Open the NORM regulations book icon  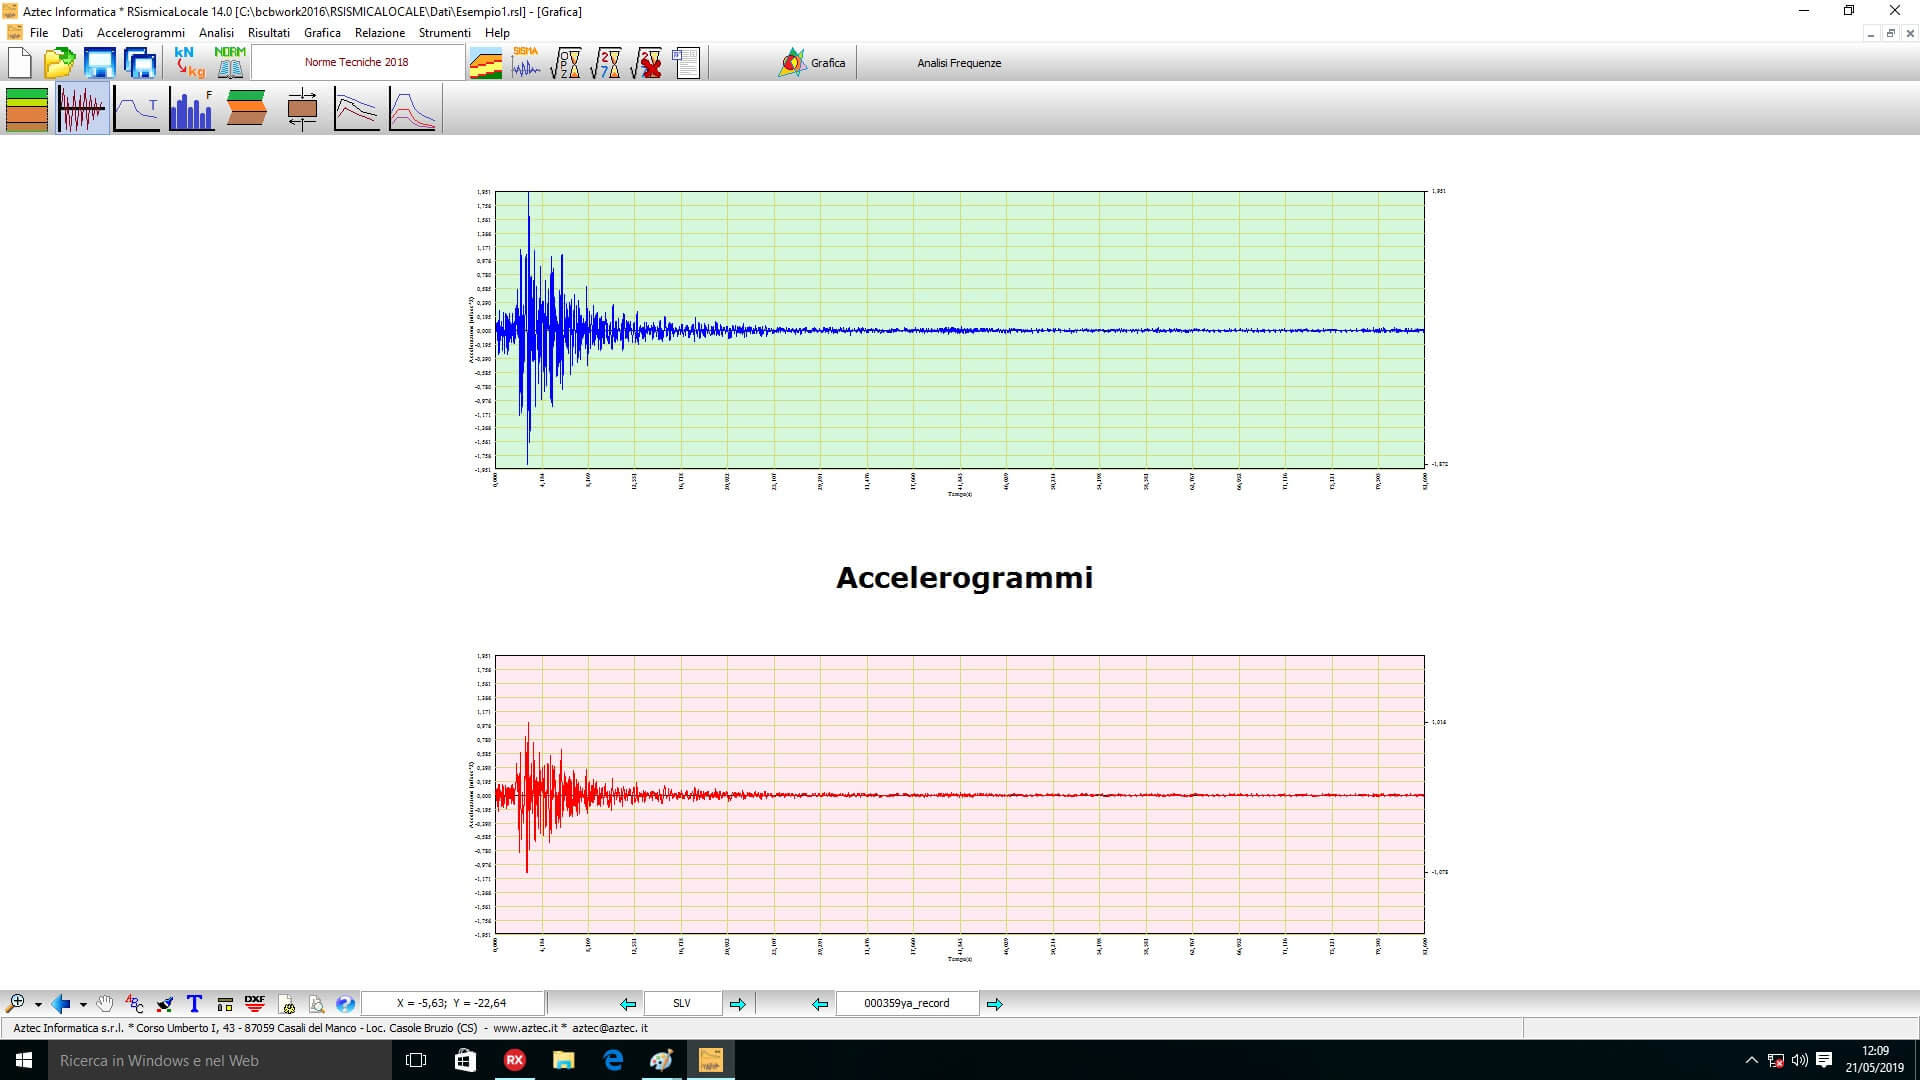pos(230,62)
